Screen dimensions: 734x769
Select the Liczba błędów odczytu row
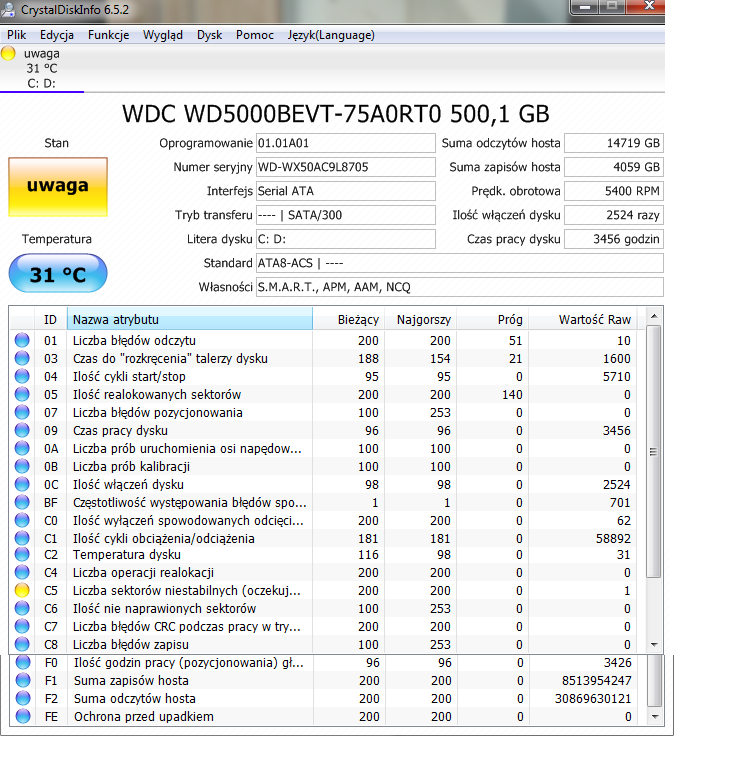pyautogui.click(x=324, y=340)
